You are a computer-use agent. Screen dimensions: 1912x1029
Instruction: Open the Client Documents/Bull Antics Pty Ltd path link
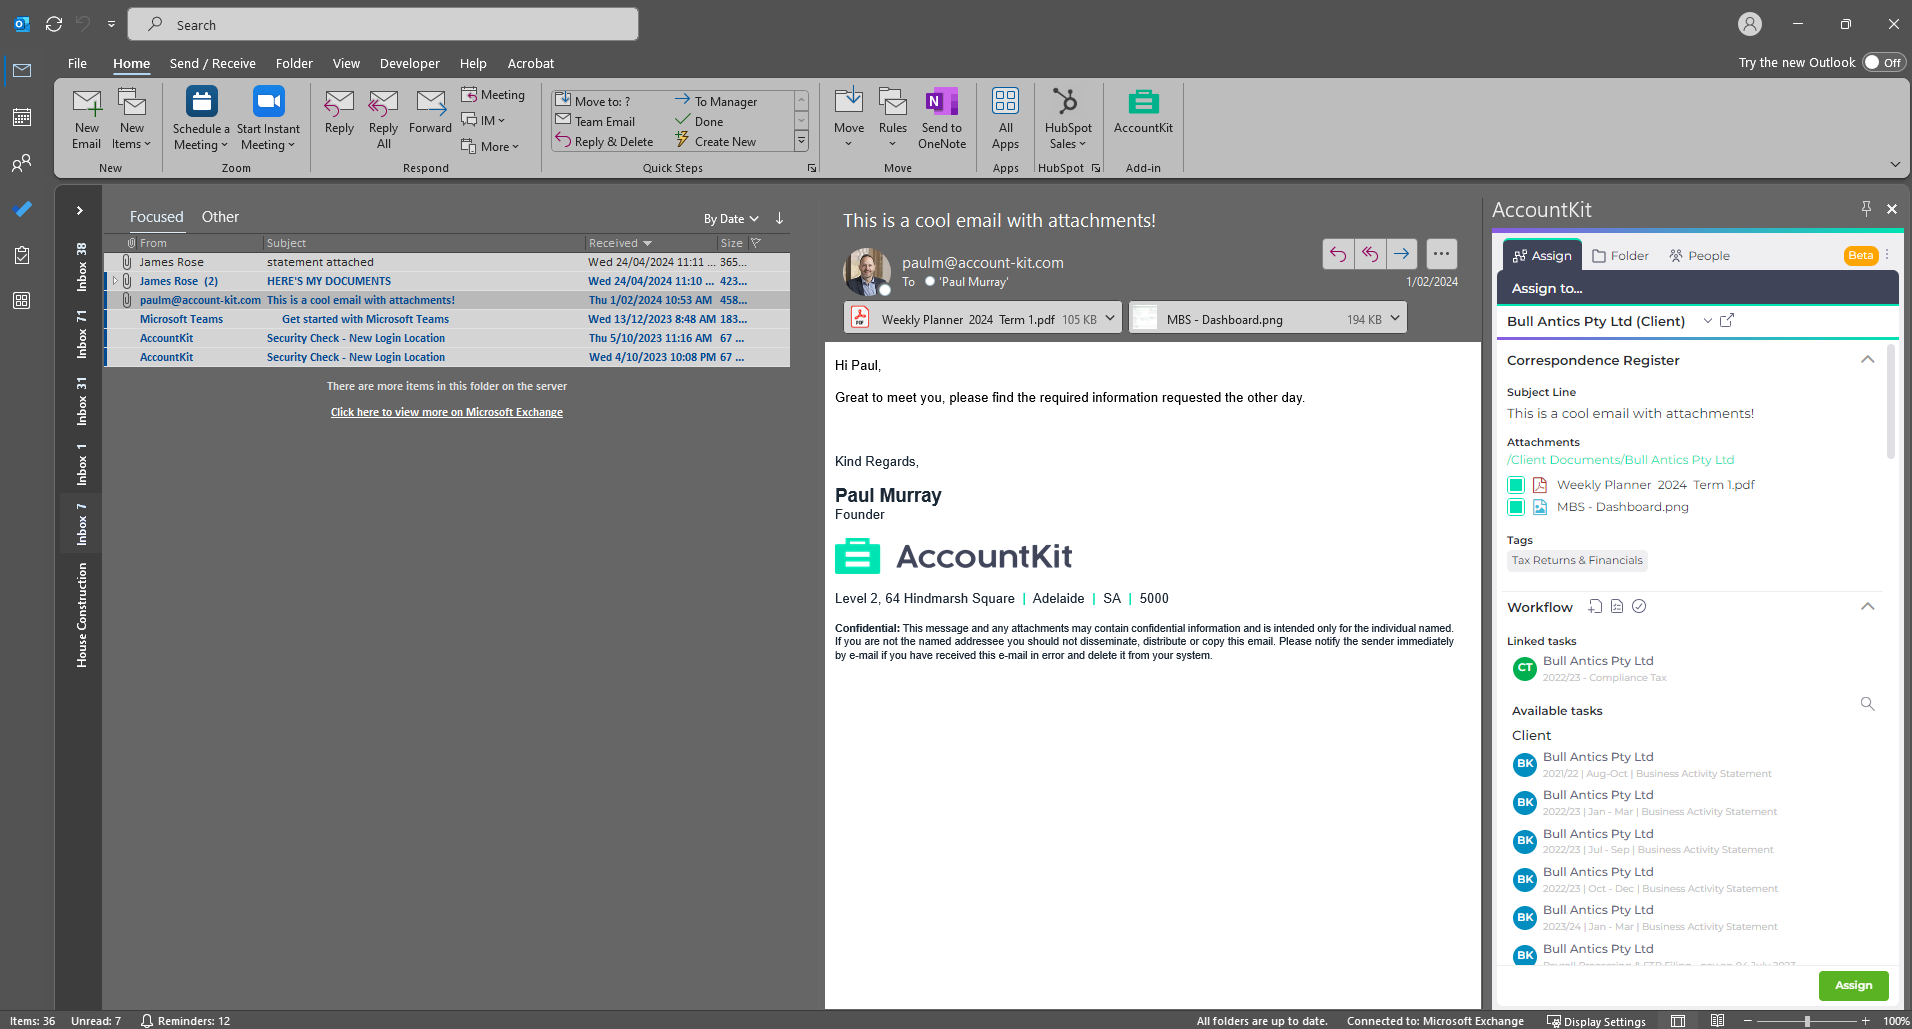(x=1620, y=460)
